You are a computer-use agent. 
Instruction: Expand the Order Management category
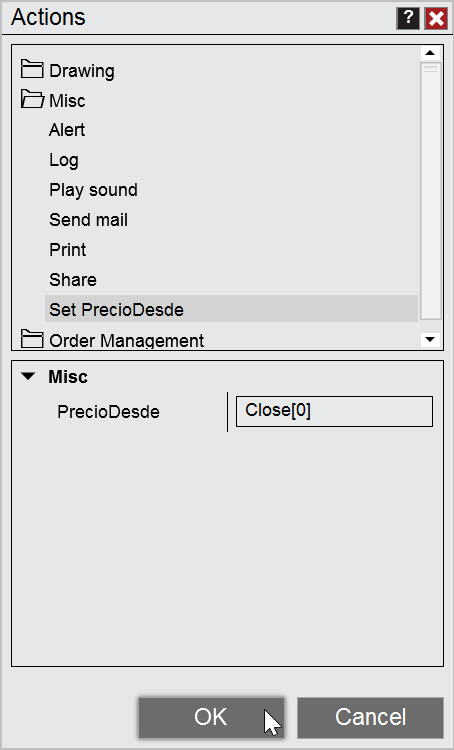(126, 341)
